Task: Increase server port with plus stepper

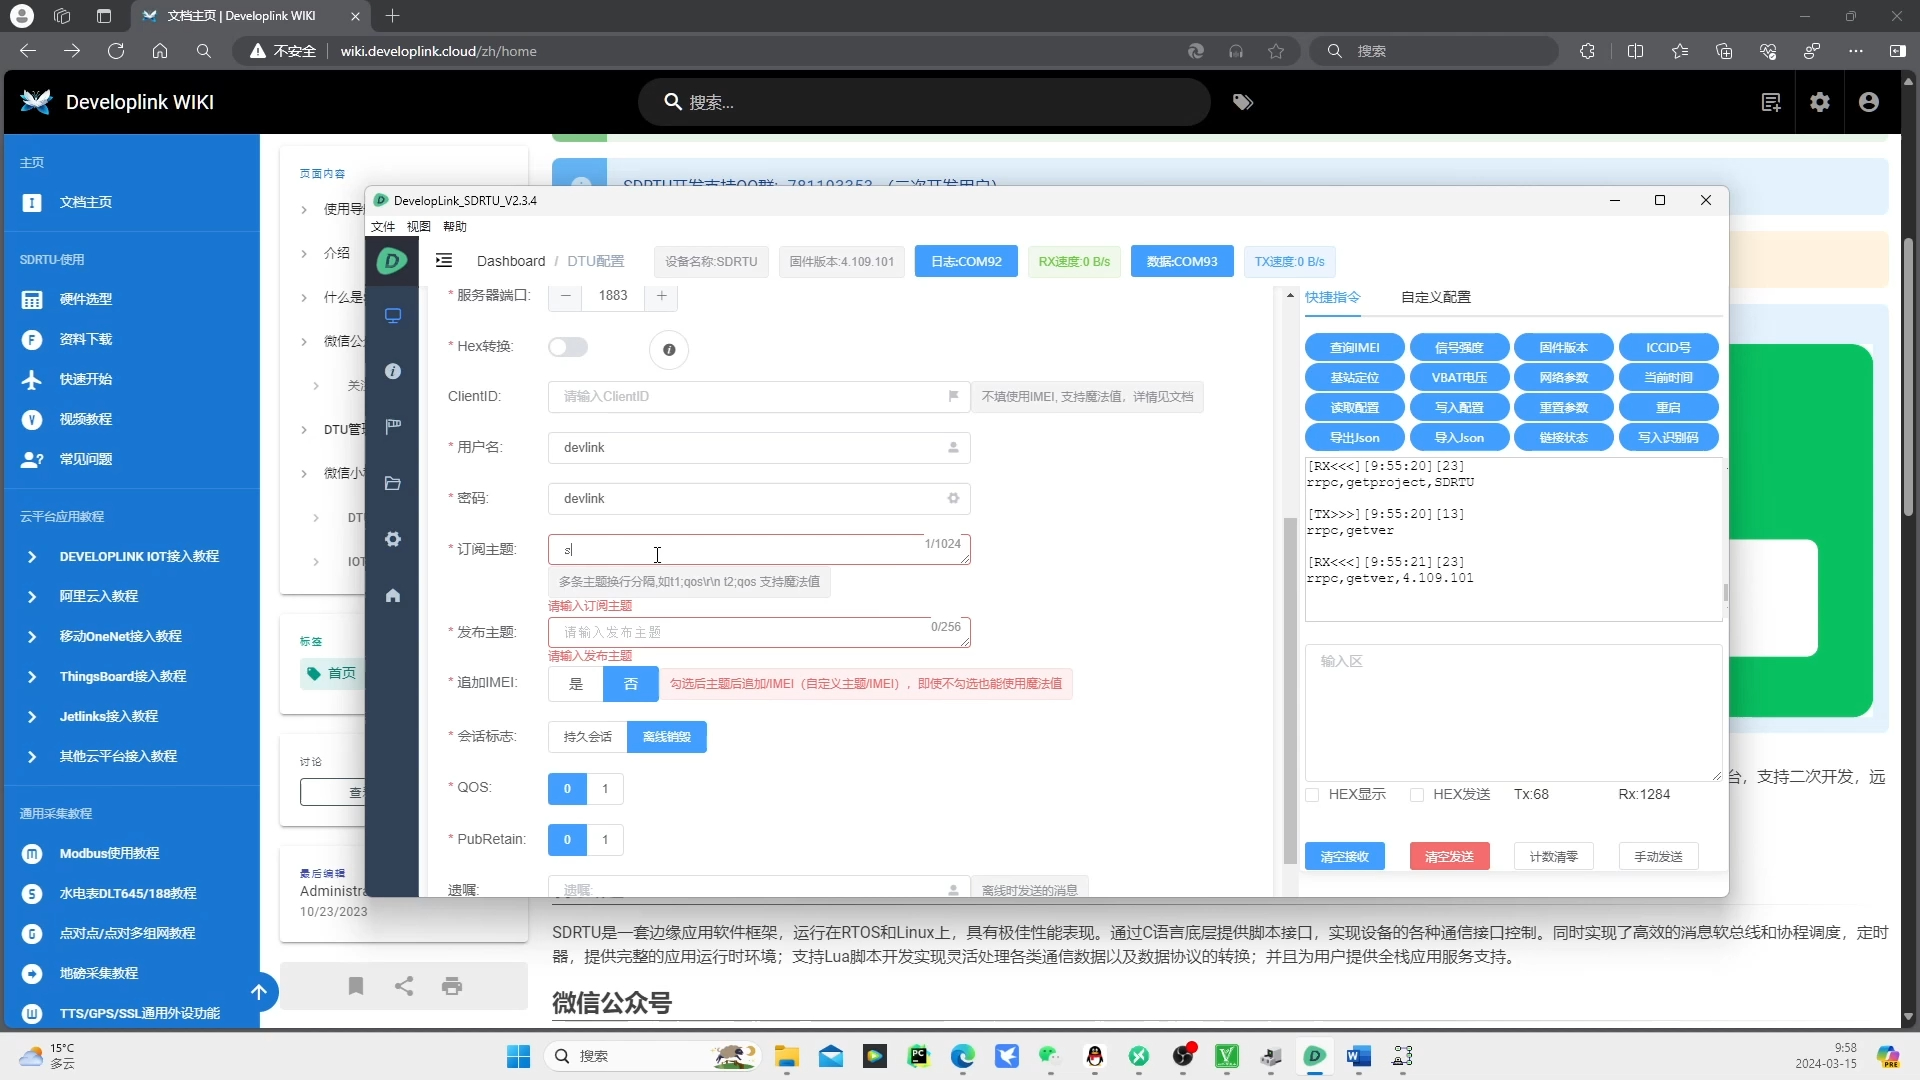Action: coord(662,296)
